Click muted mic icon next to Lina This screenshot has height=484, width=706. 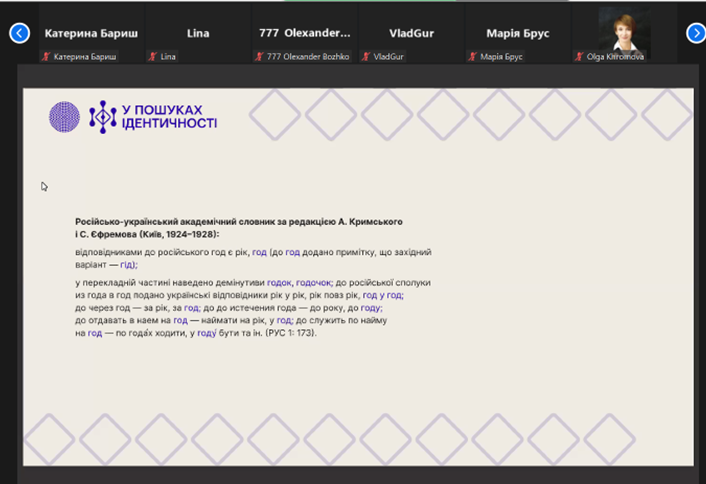[x=152, y=57]
